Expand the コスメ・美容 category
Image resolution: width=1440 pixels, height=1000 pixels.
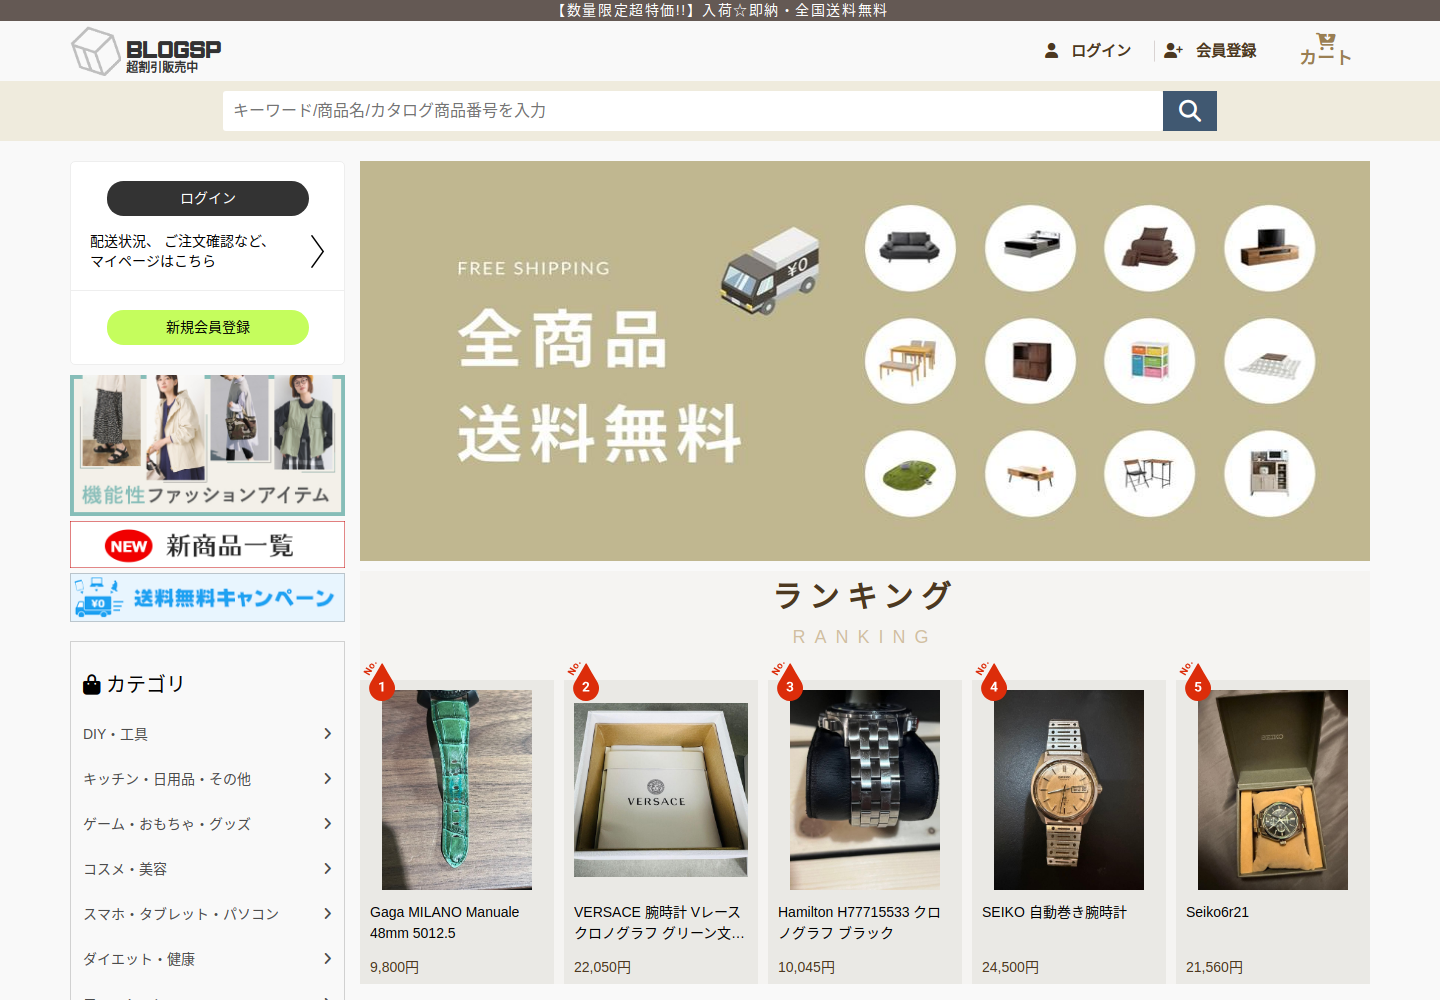click(x=208, y=869)
